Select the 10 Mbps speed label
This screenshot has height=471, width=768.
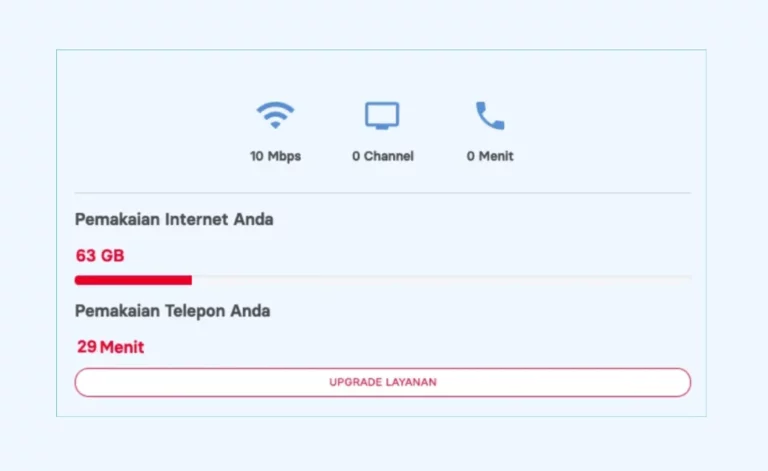[x=275, y=156]
